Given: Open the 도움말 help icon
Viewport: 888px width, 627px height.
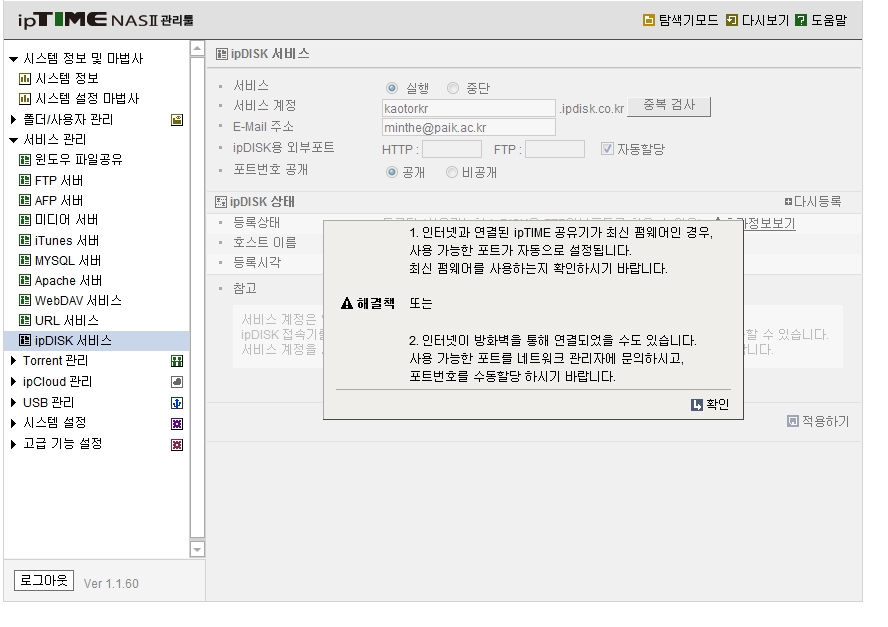Looking at the screenshot, I should (x=801, y=20).
